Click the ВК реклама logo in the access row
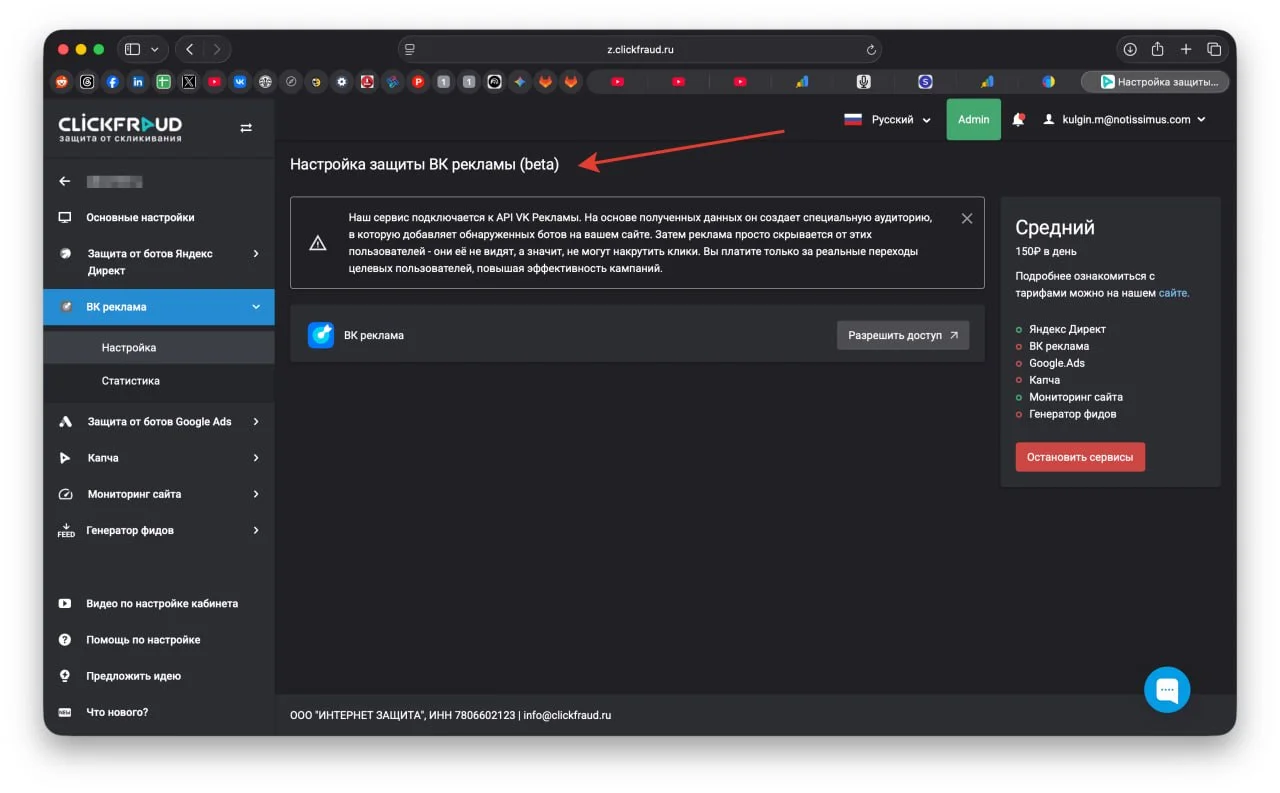The height and width of the screenshot is (793, 1280). pos(321,335)
